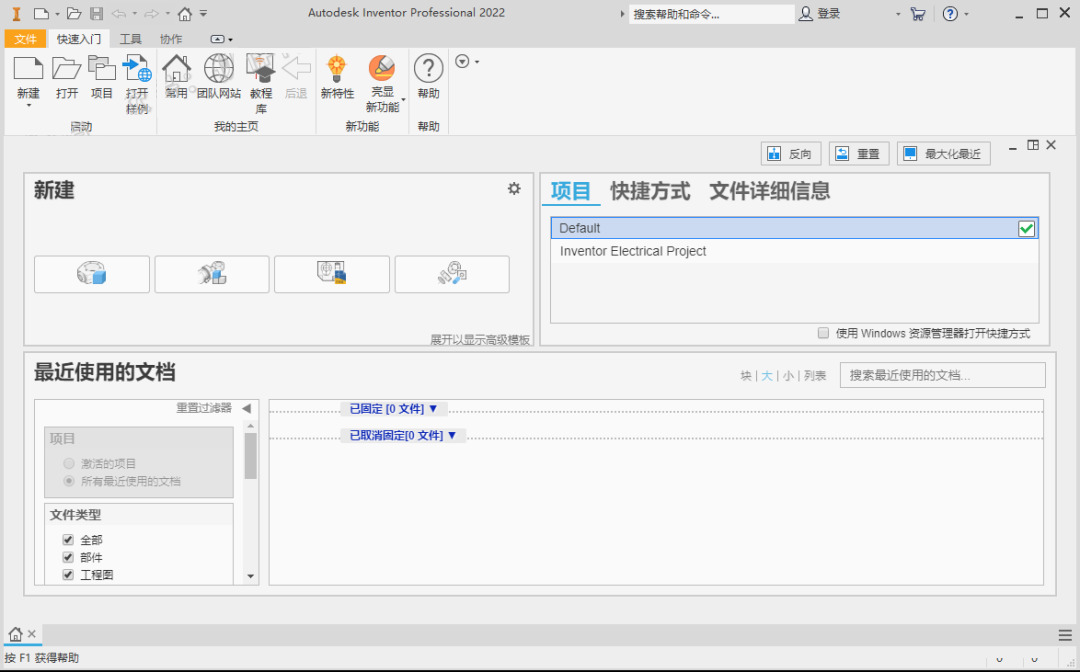The image size is (1080, 672).
Task: Toggle the 使用 Windows 资源管理器打开快捷方式 checkbox
Action: (x=823, y=333)
